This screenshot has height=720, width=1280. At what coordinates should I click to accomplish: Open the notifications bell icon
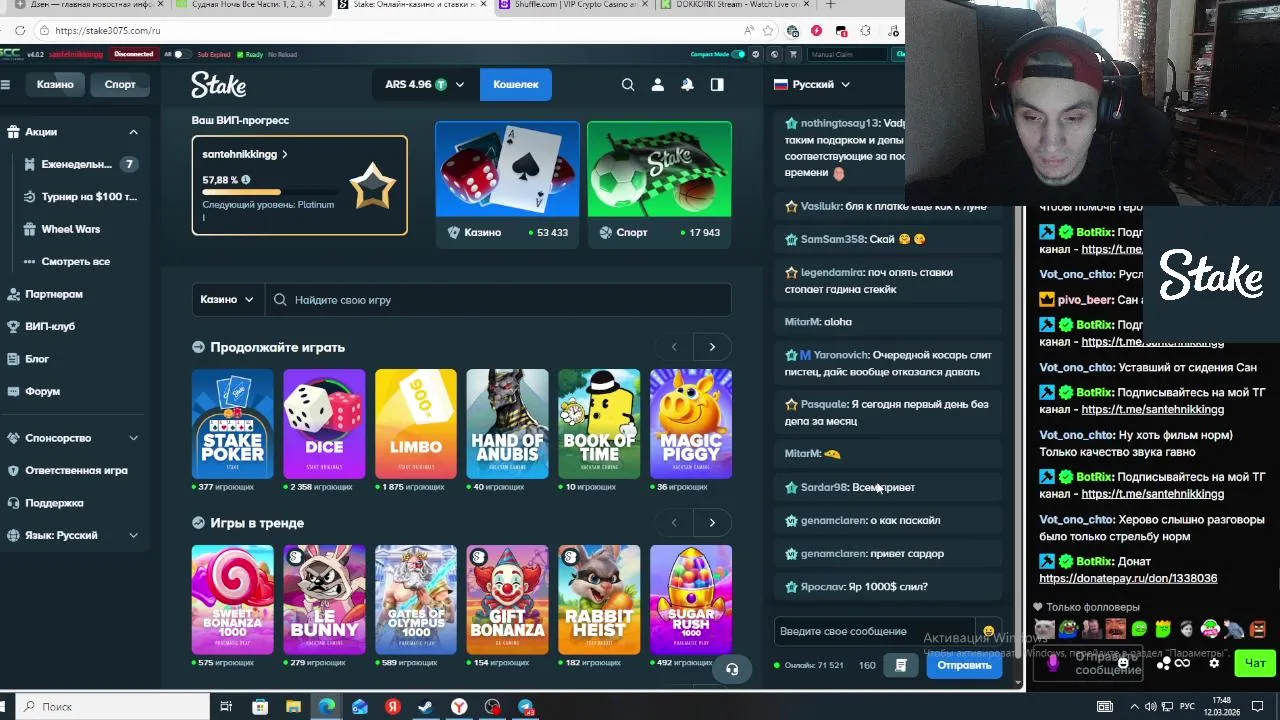click(x=687, y=85)
